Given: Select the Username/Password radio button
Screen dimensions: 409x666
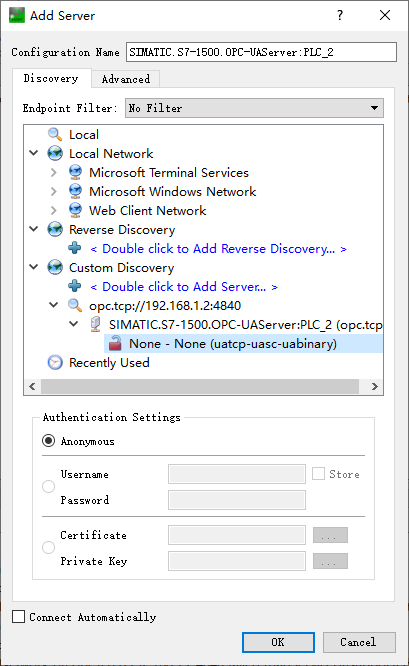Looking at the screenshot, I should coord(48,486).
